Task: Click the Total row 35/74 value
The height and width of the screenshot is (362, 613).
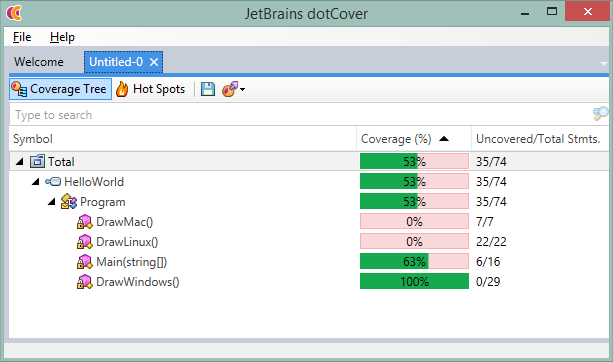Action: click(x=491, y=162)
